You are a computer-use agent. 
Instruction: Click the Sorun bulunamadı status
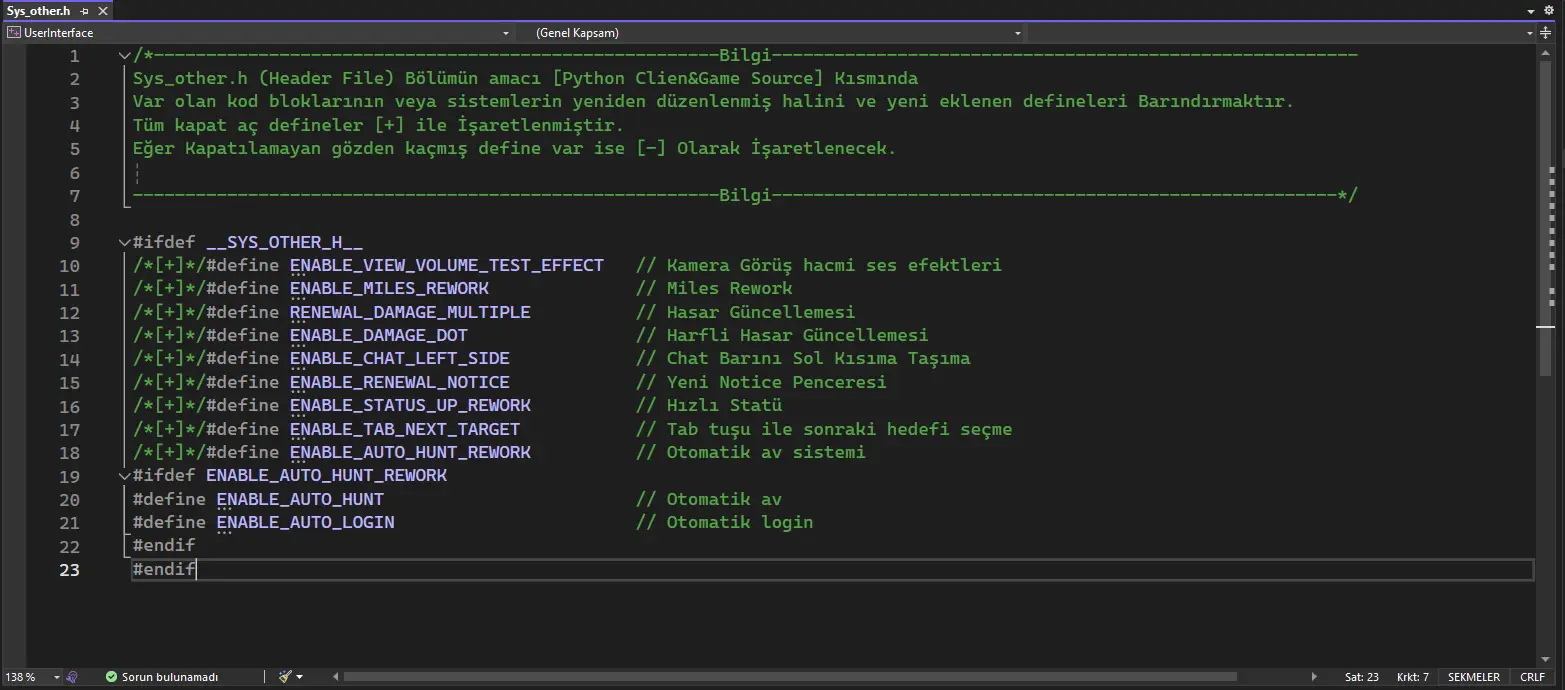coord(162,677)
